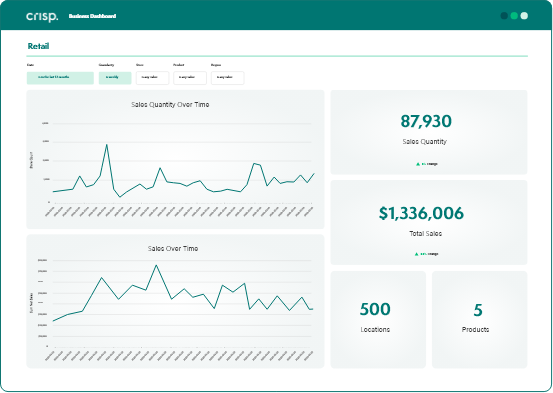Click the $1,336,006 total sales value
The image size is (553, 393).
pyautogui.click(x=421, y=213)
